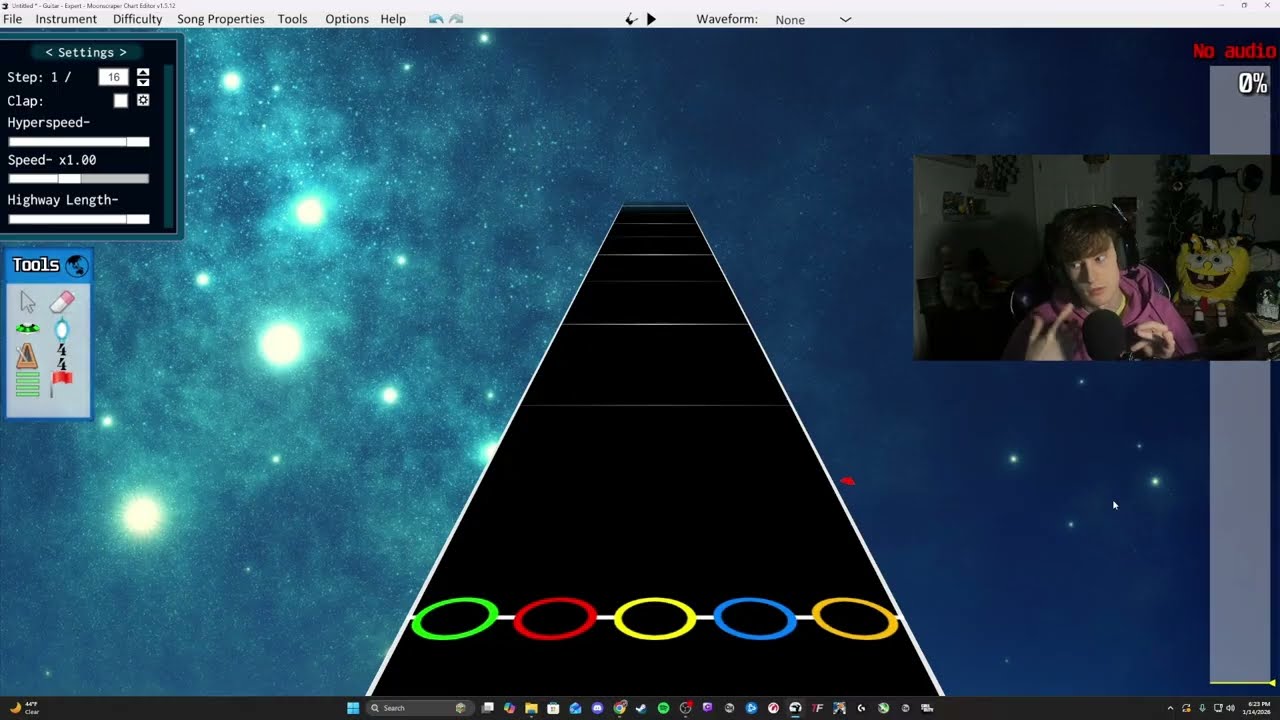Open Spotify from the taskbar
This screenshot has height=720, width=1280.
(x=663, y=708)
